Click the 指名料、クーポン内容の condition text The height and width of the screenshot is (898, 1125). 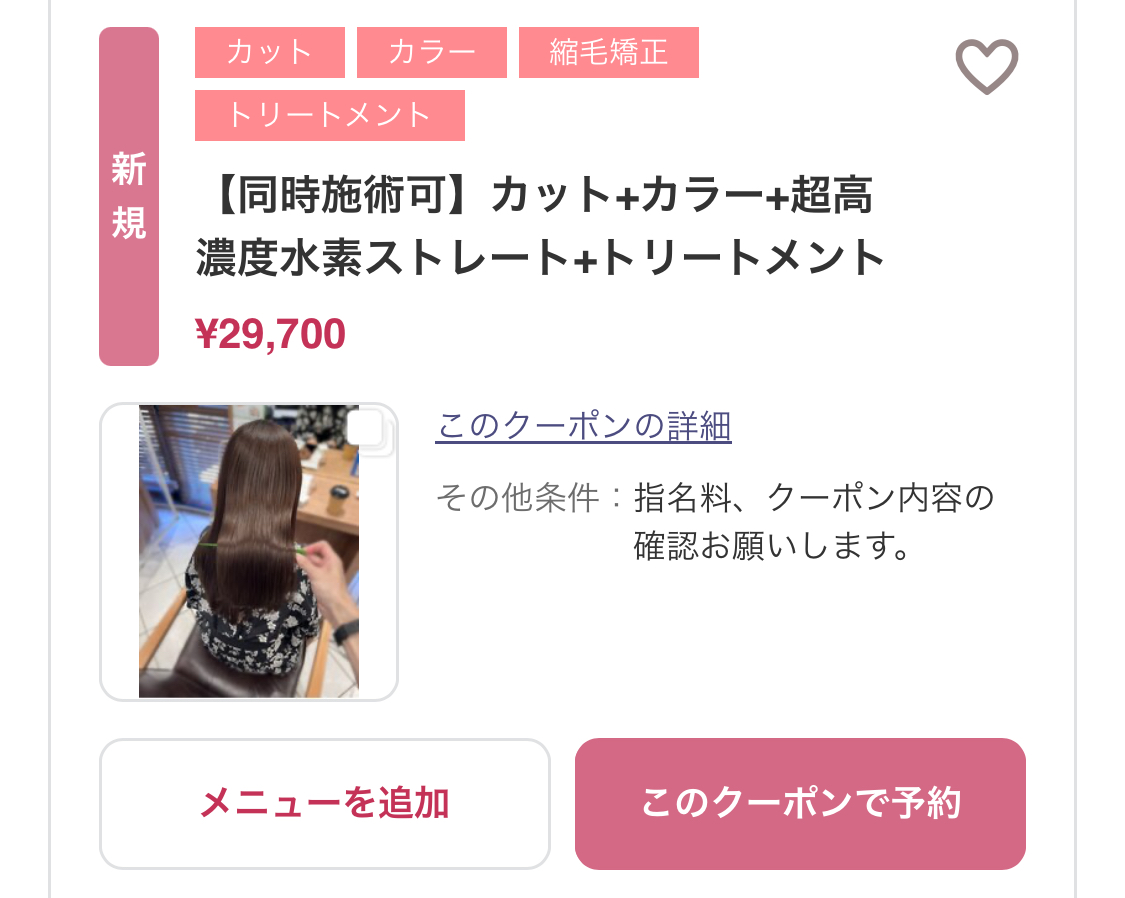814,498
